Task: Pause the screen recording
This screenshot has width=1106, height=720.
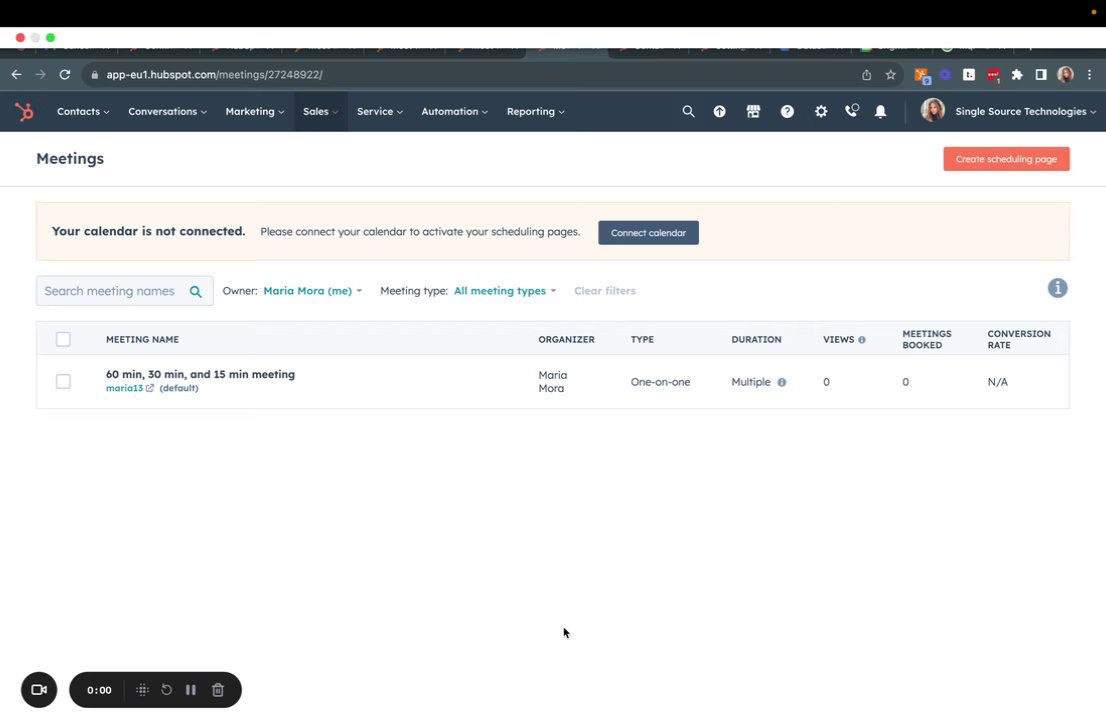Action: [190, 690]
